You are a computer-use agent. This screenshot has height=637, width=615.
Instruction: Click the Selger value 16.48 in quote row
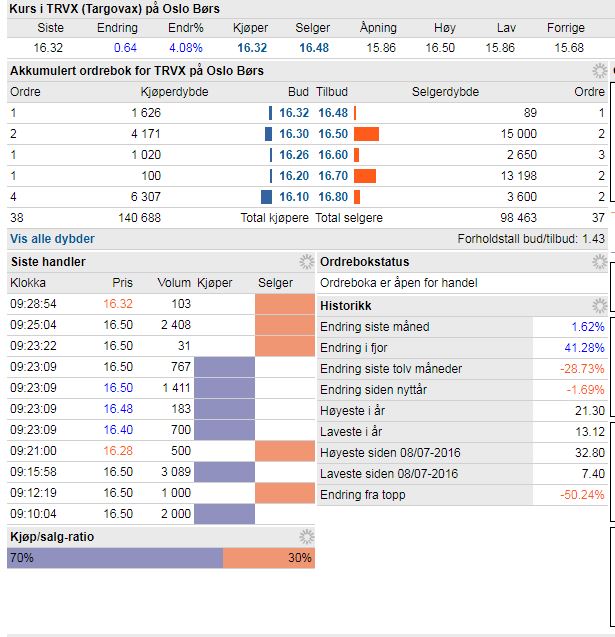[x=314, y=48]
